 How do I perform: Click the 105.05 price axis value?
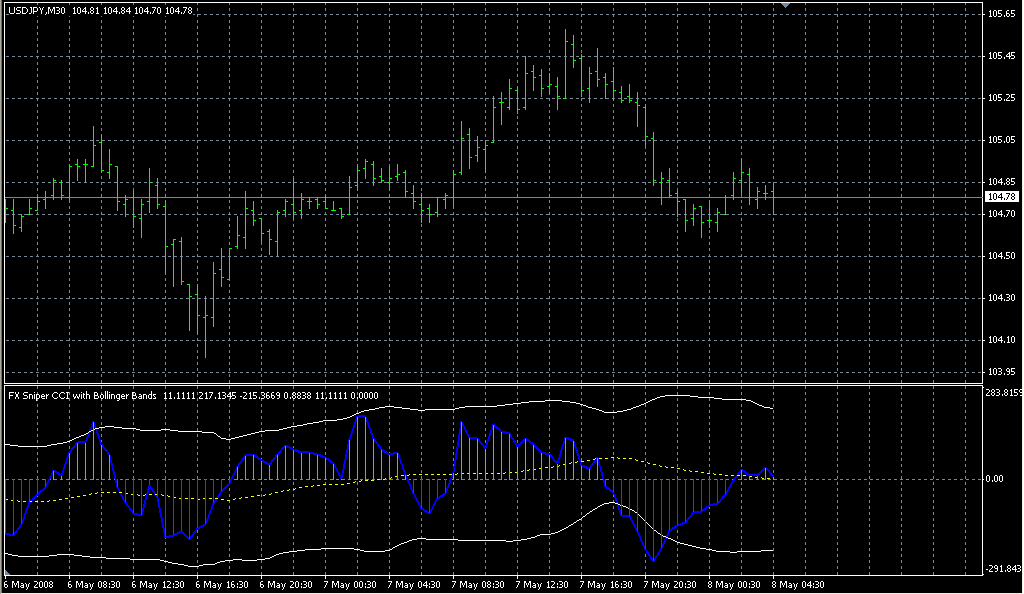pyautogui.click(x=1001, y=140)
